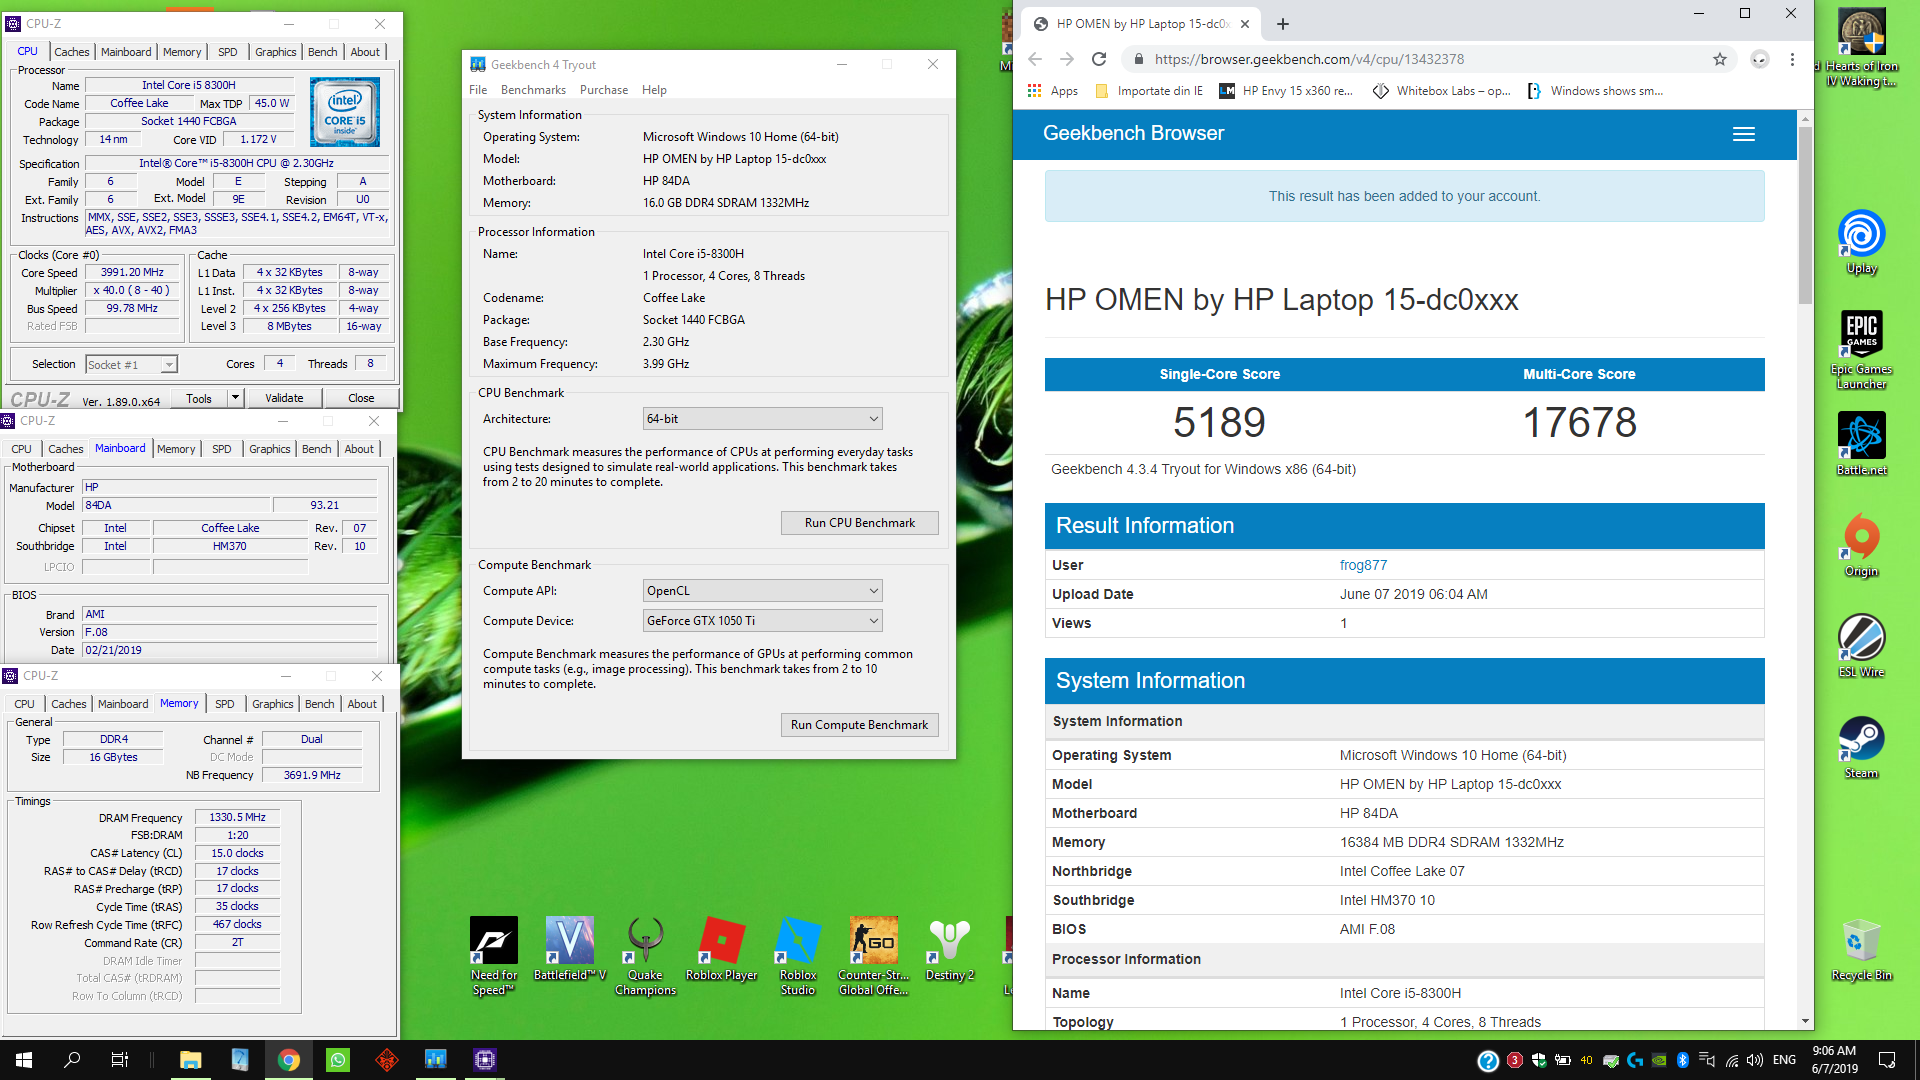The image size is (1920, 1080).
Task: Click the Close button in CPU-Z
Action: pos(361,398)
